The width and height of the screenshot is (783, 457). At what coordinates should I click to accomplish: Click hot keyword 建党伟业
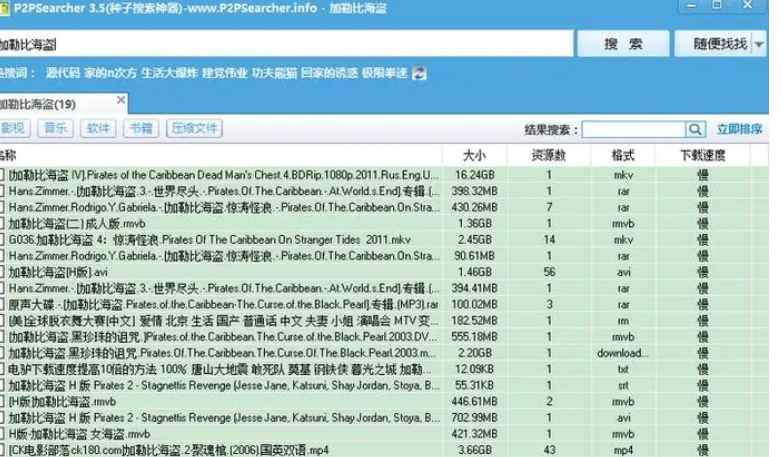point(225,73)
